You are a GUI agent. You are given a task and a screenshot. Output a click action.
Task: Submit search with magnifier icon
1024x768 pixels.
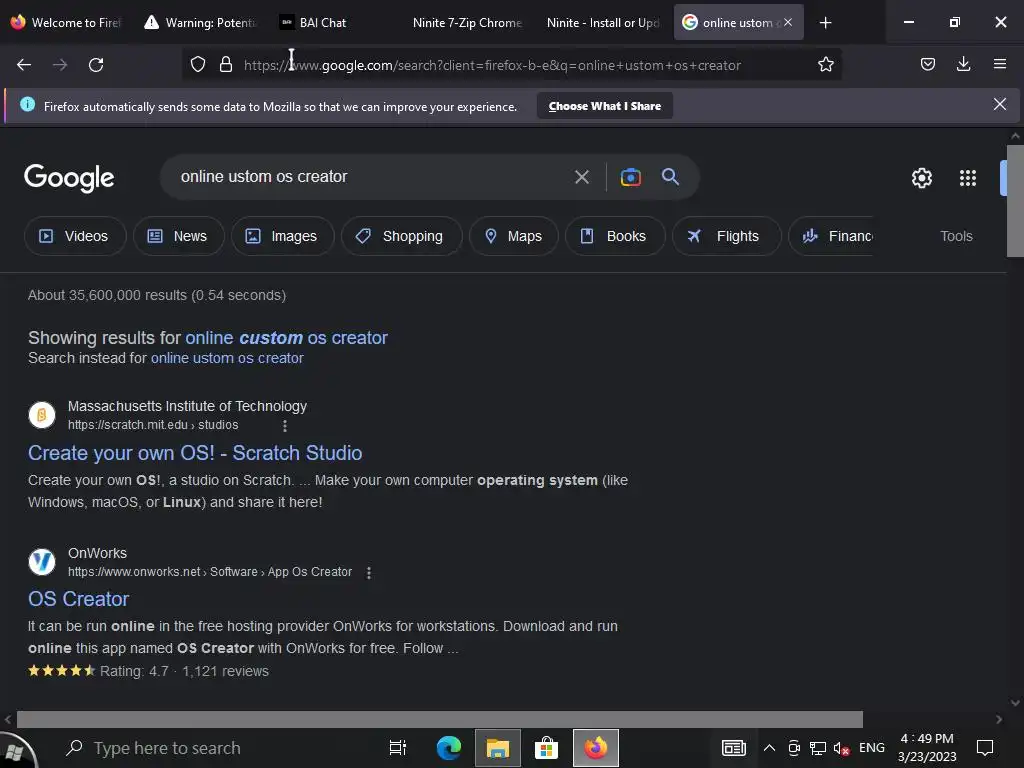pos(670,176)
